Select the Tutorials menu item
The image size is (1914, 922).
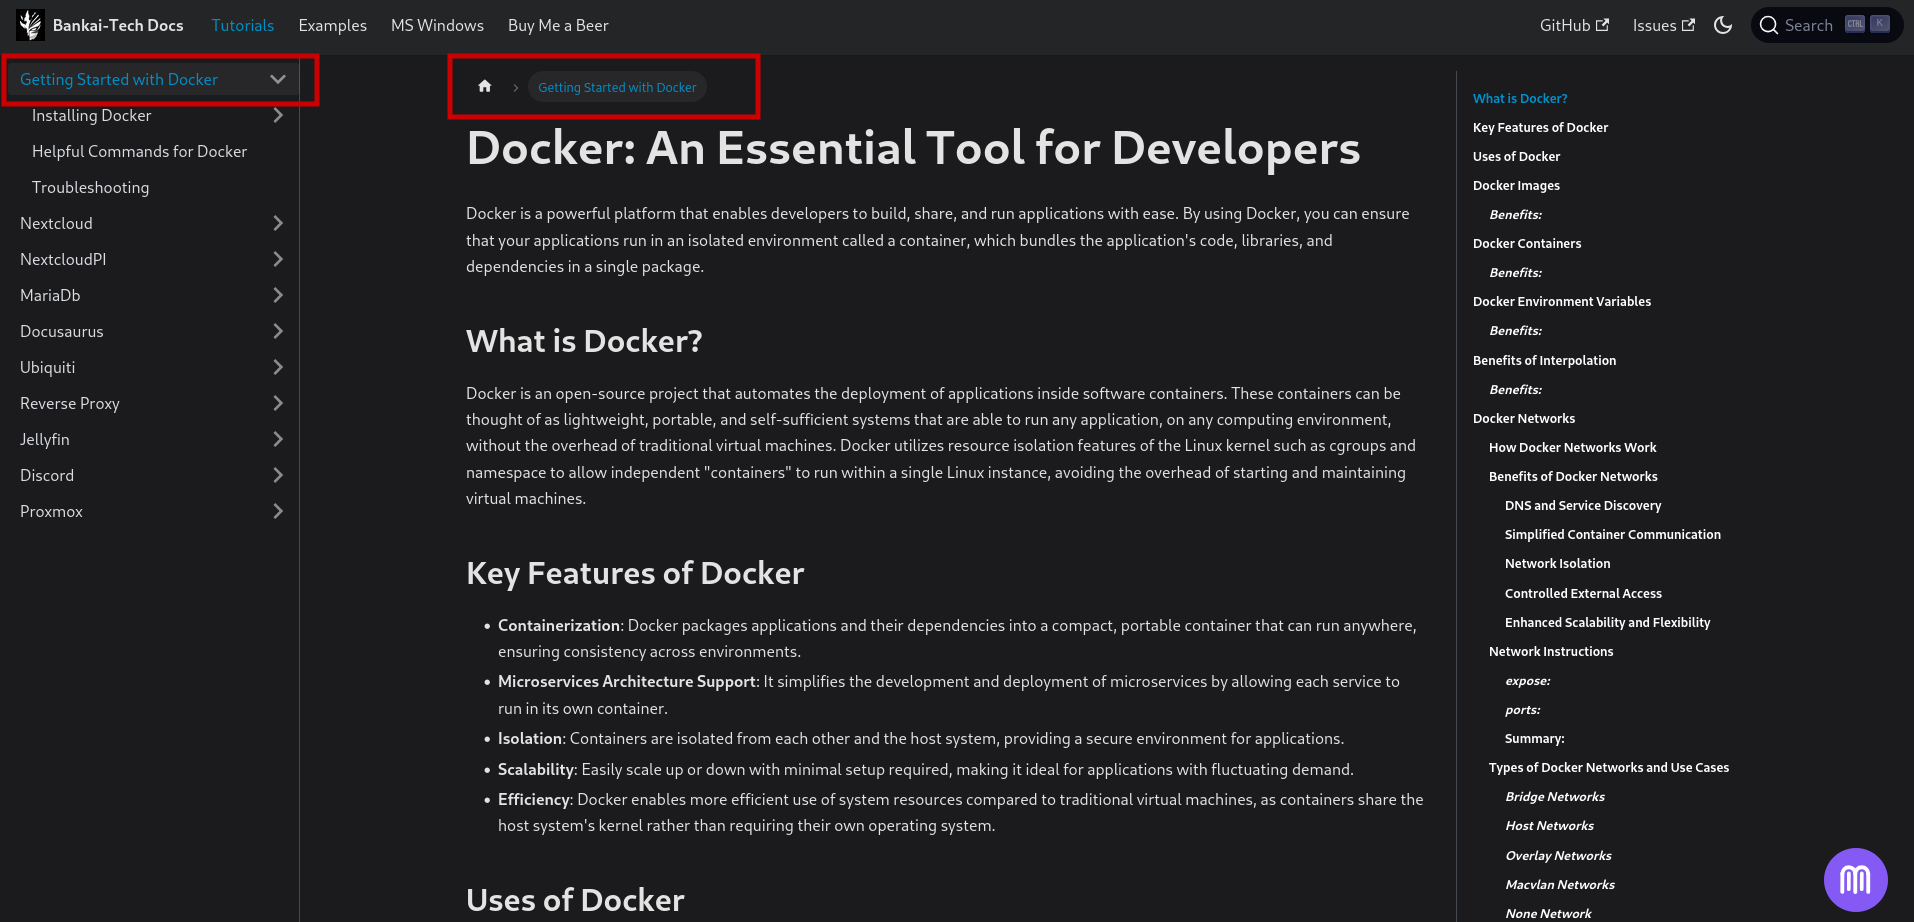[242, 25]
